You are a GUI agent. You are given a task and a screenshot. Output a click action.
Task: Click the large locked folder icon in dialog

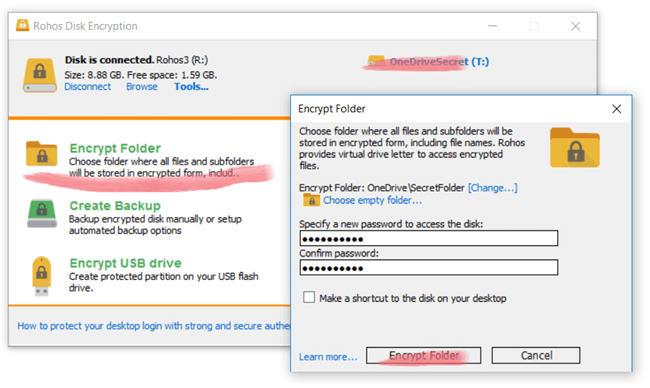pyautogui.click(x=575, y=148)
